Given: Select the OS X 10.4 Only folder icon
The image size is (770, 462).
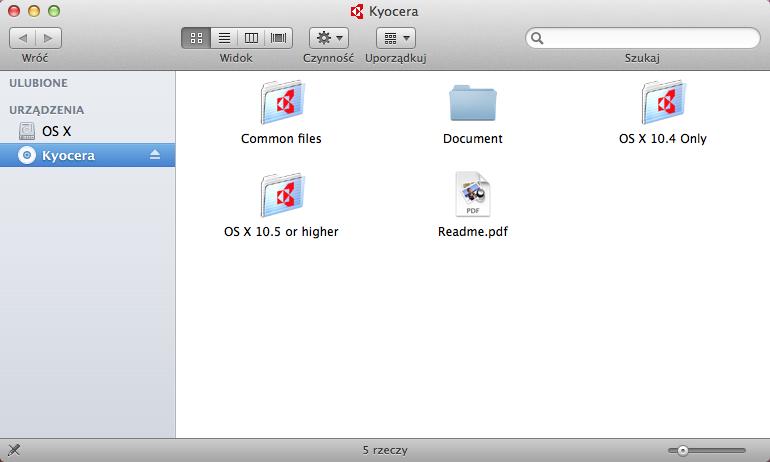Looking at the screenshot, I should [663, 103].
